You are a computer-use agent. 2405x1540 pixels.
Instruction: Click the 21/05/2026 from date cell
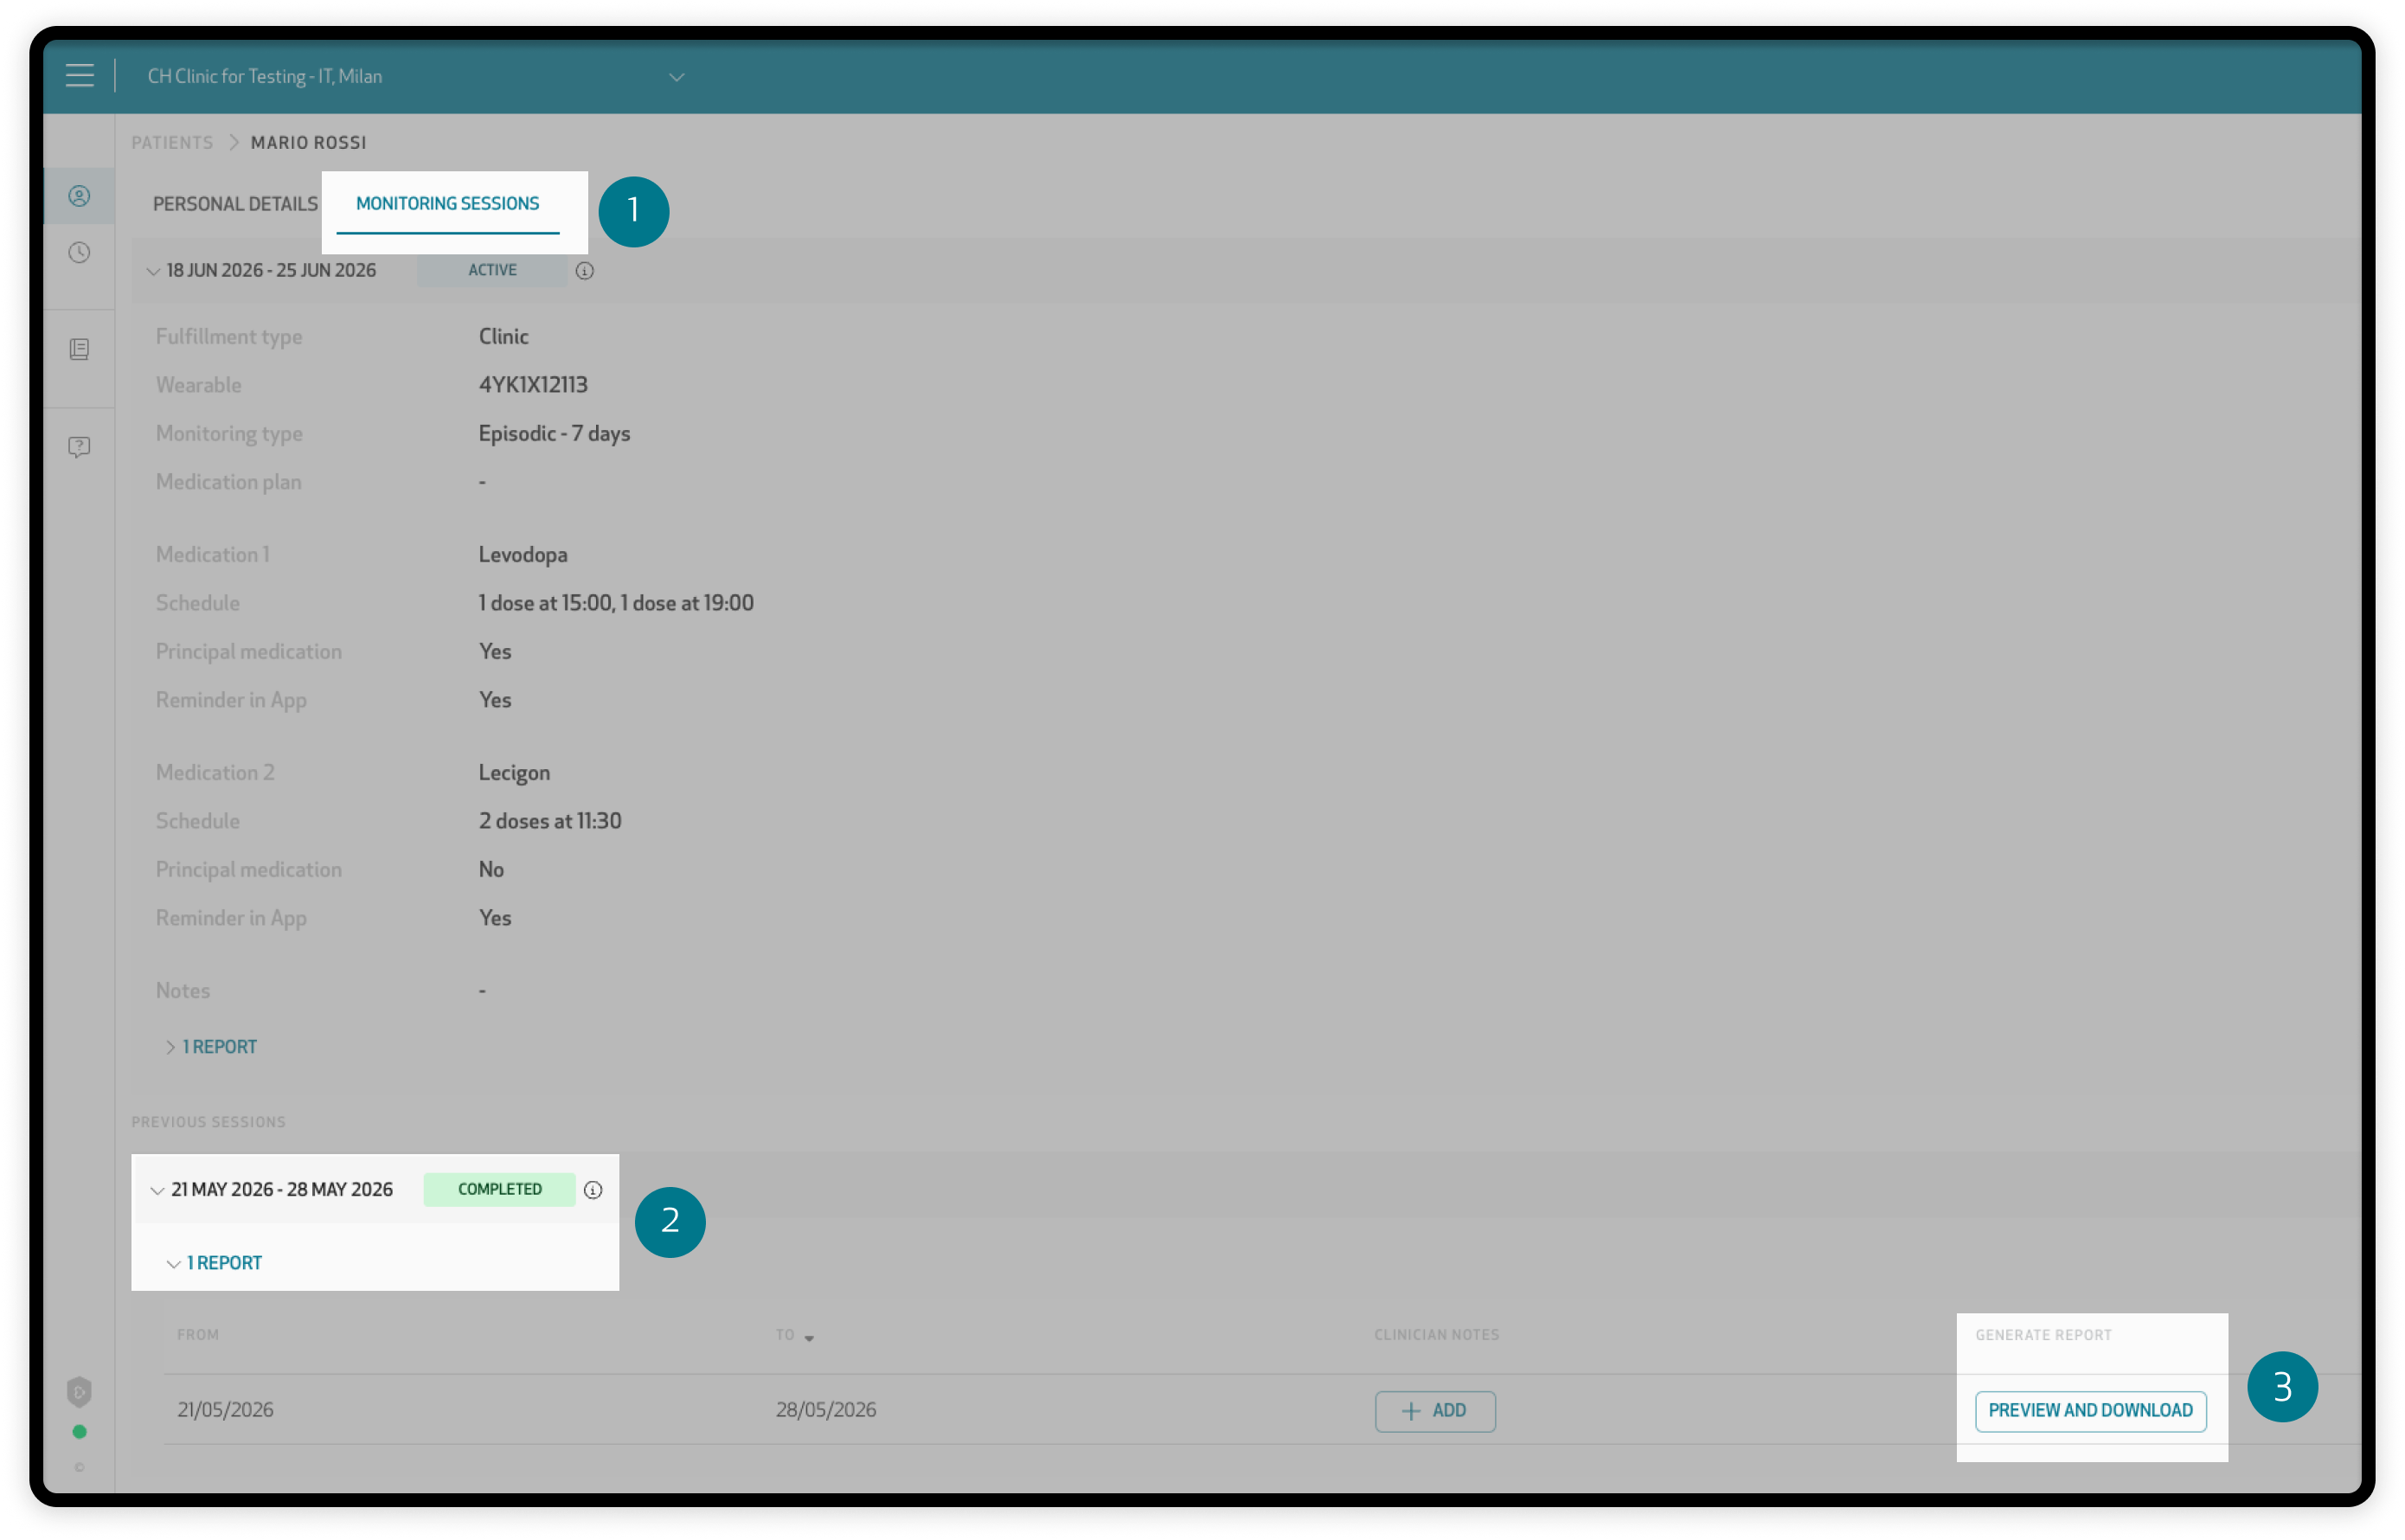(225, 1410)
